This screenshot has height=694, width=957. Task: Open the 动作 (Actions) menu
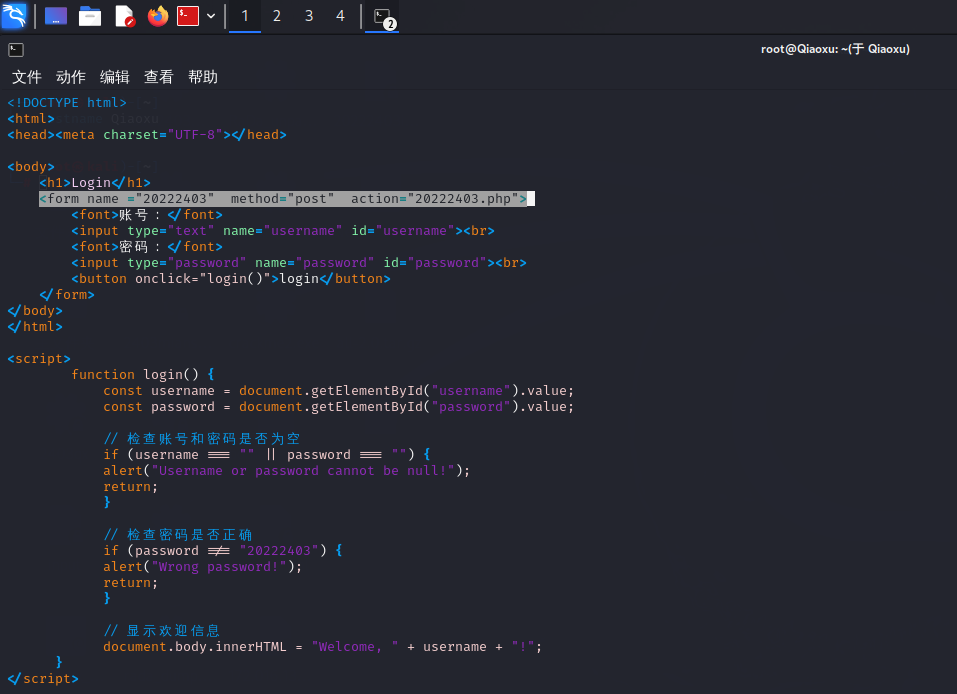71,77
